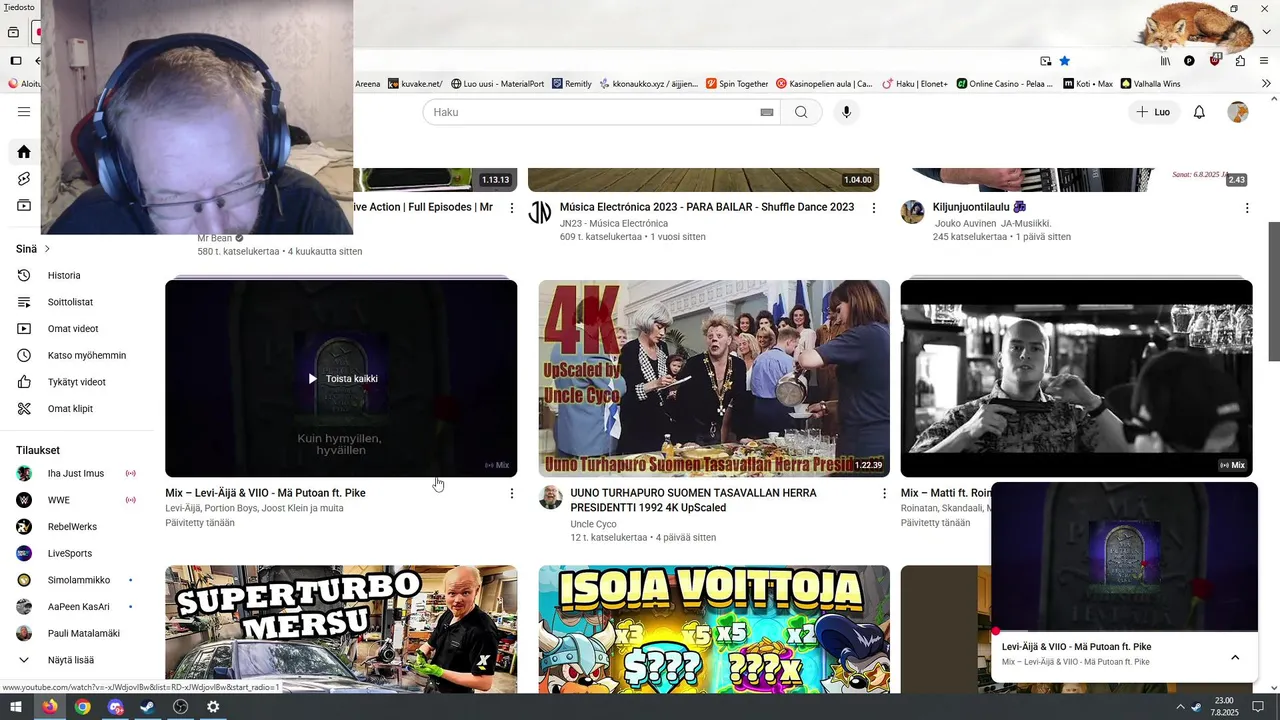Open Settings gear in taskbar
This screenshot has height=720, width=1280.
[x=213, y=707]
